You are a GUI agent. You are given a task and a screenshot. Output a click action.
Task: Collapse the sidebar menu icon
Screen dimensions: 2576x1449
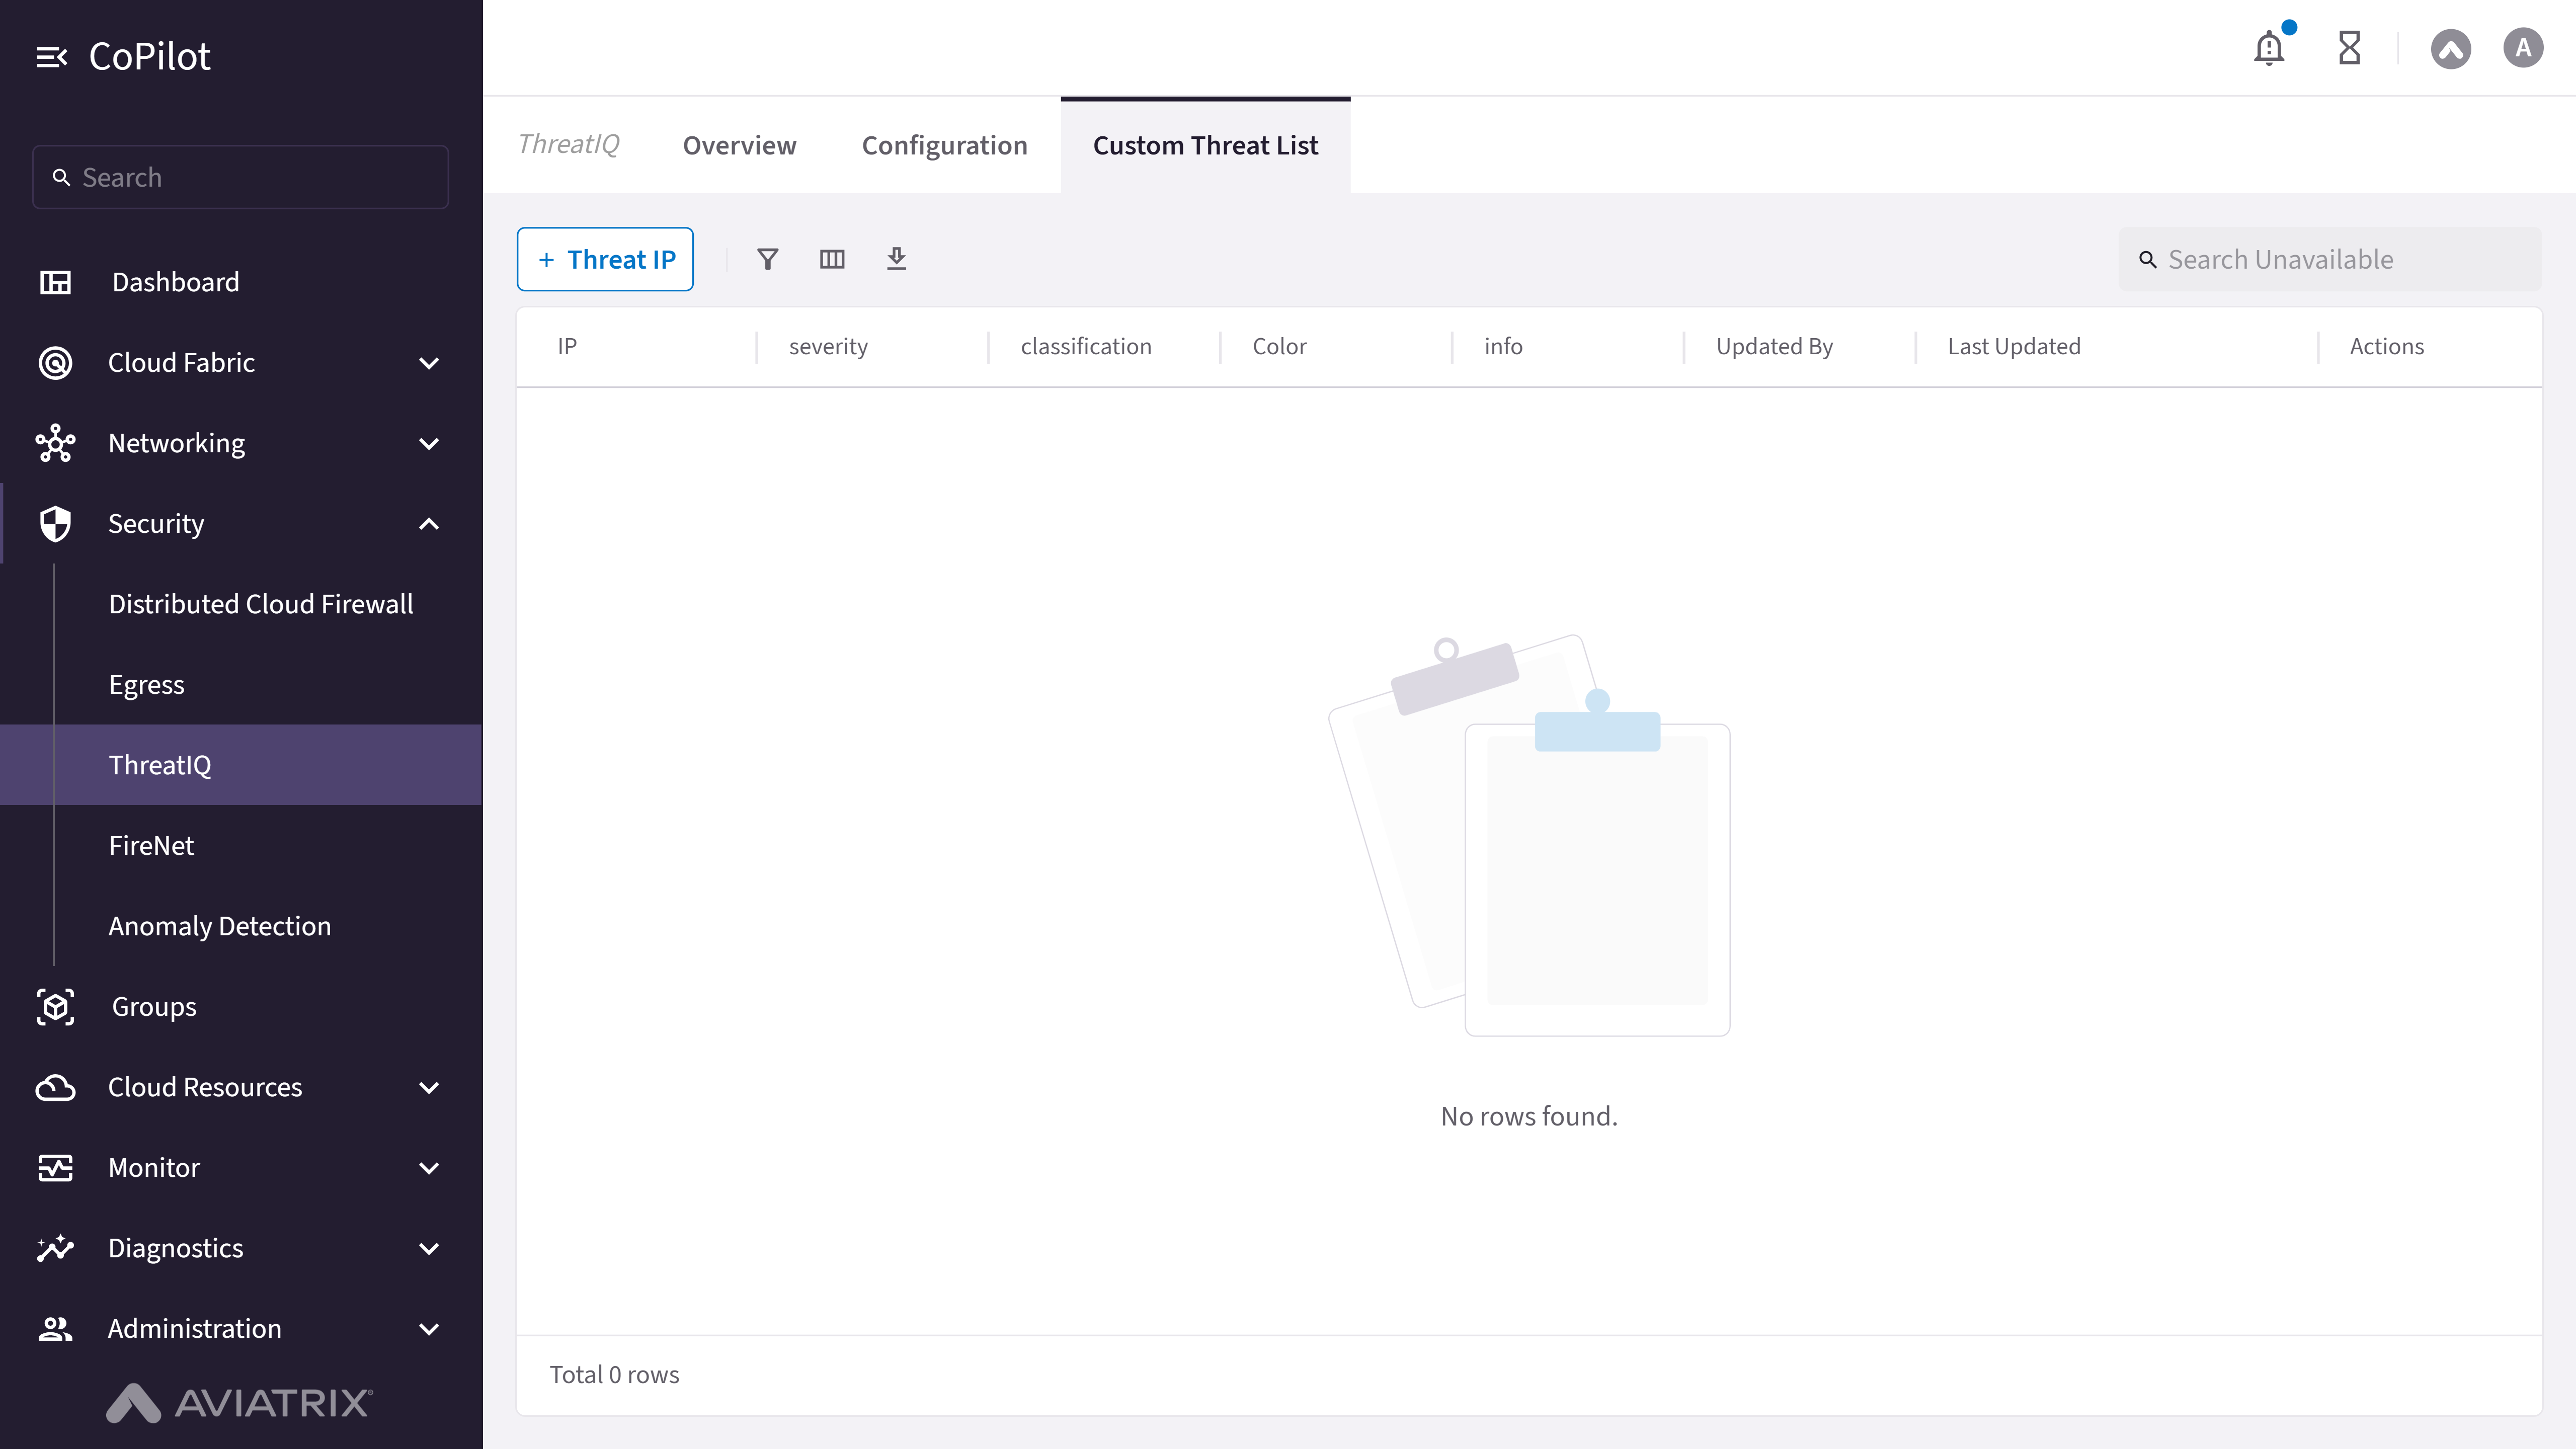coord(52,57)
